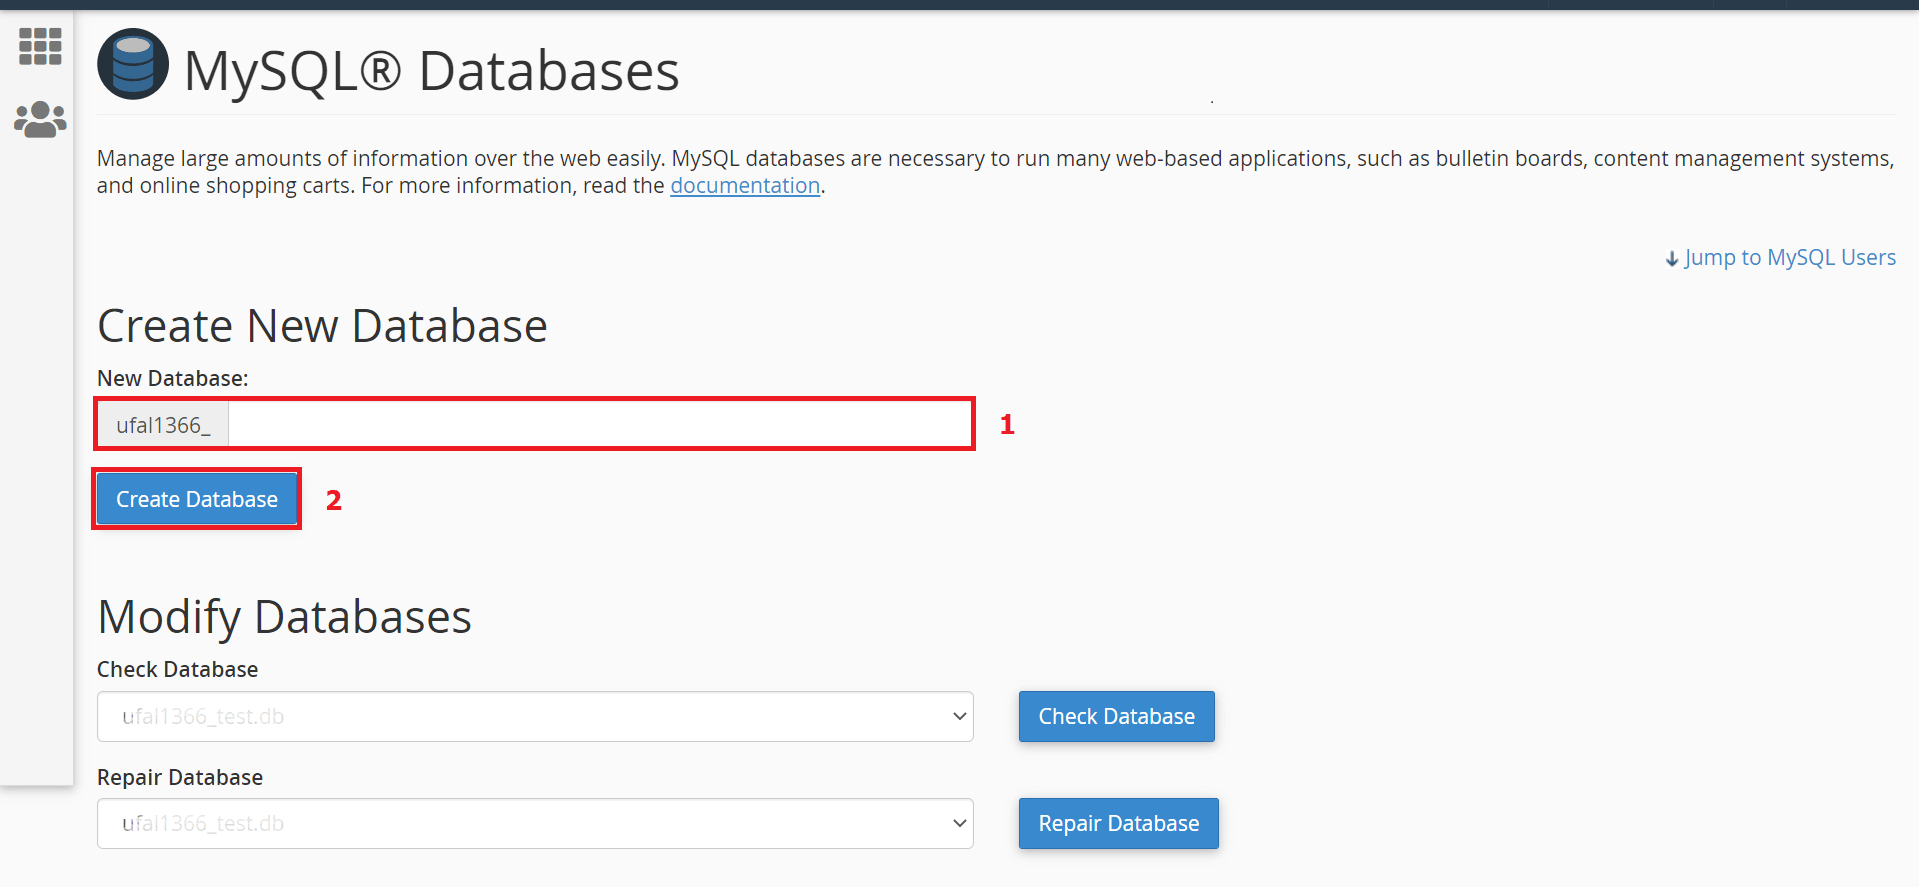
Task: Click the Repair Database field label
Action: pyautogui.click(x=180, y=778)
